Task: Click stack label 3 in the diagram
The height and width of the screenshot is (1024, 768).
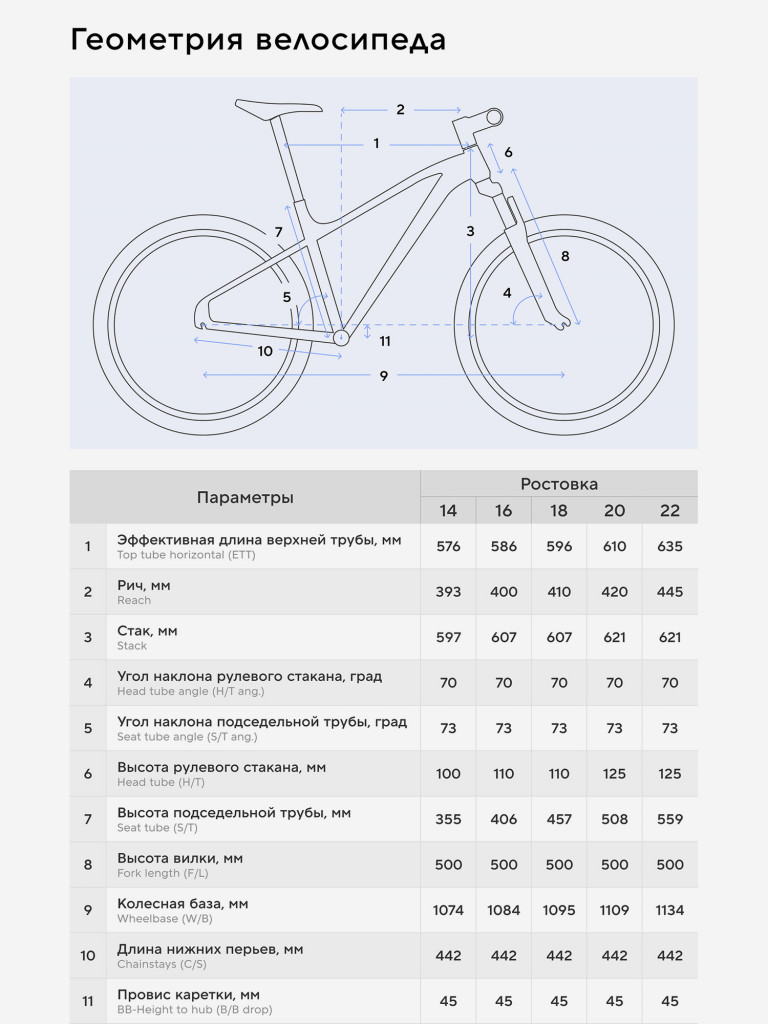Action: tap(470, 231)
